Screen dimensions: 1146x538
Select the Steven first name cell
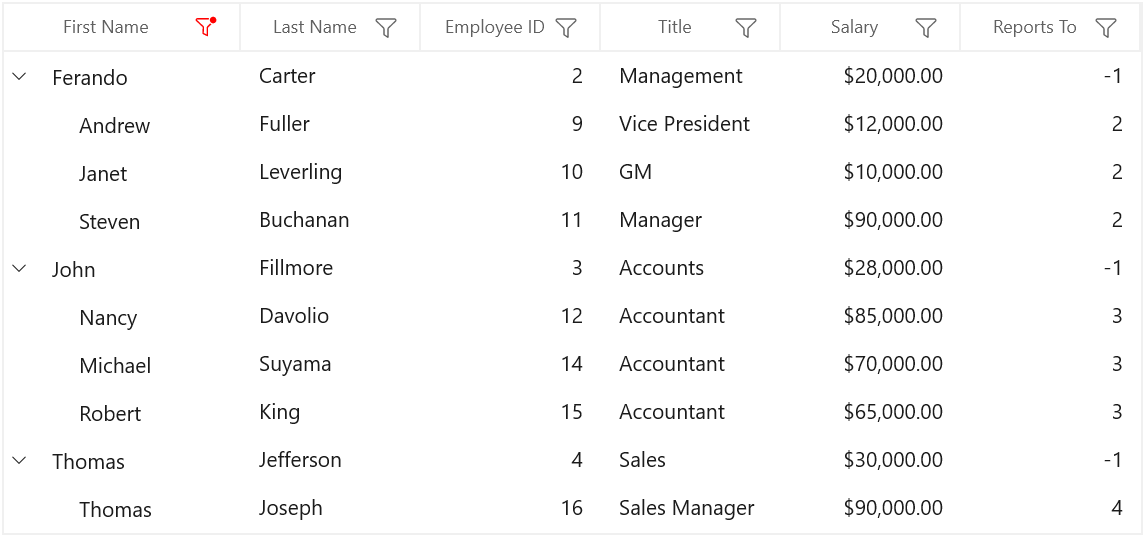click(x=110, y=221)
